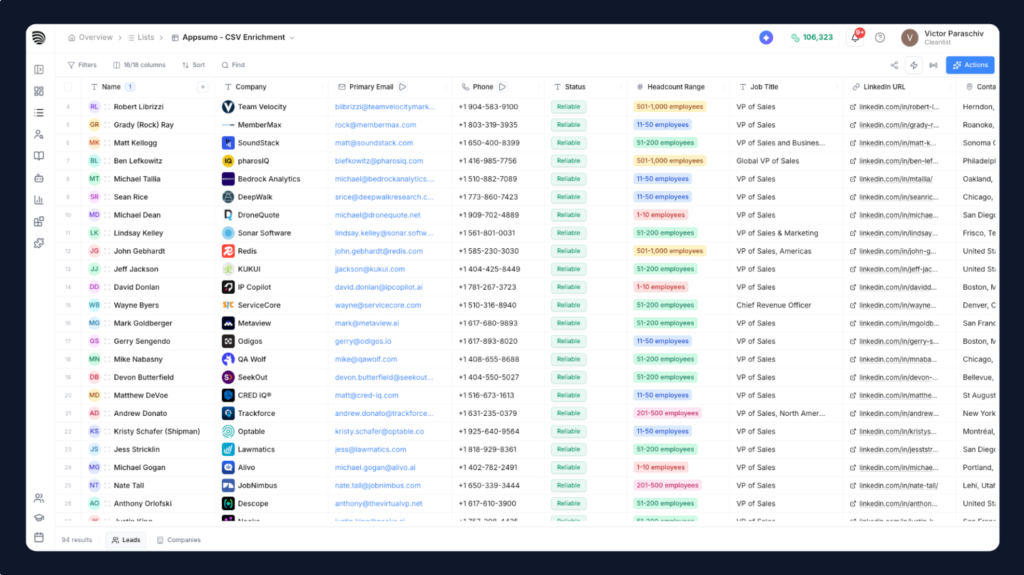
Task: Open external link icon for linkedin.com/in/robert-l
Action: [x=853, y=107]
